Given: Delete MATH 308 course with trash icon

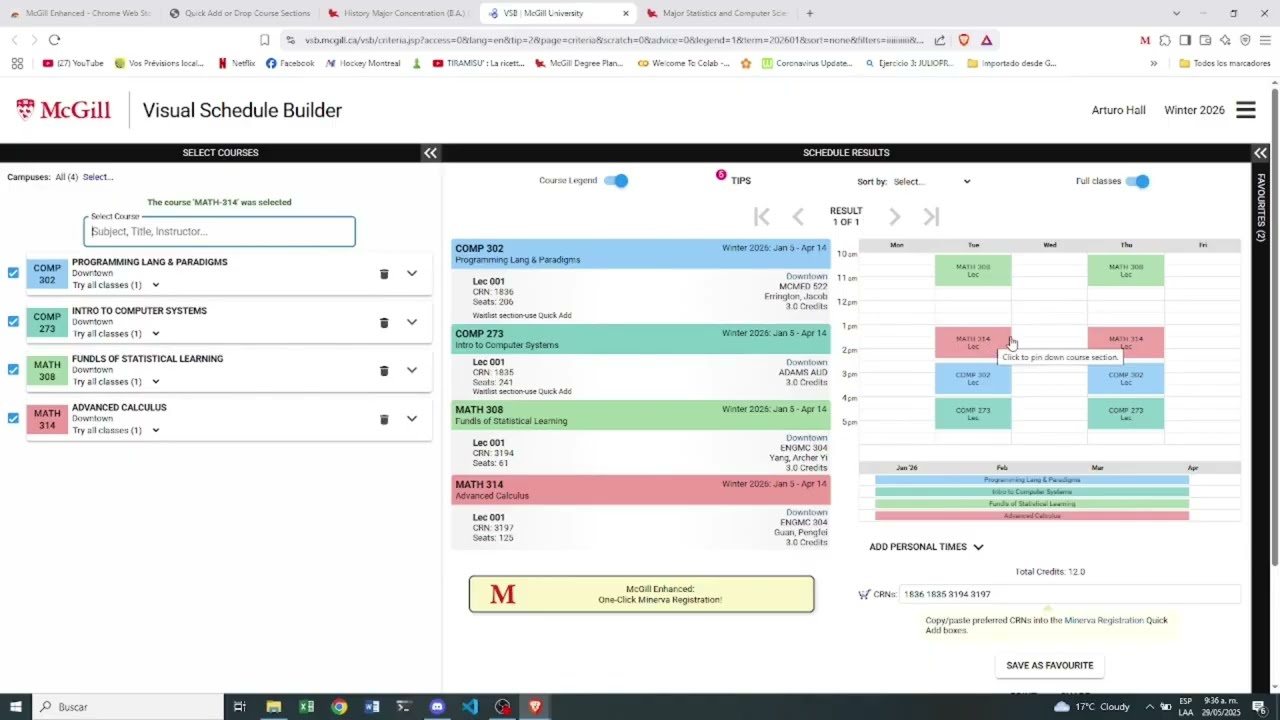Looking at the screenshot, I should pyautogui.click(x=384, y=371).
